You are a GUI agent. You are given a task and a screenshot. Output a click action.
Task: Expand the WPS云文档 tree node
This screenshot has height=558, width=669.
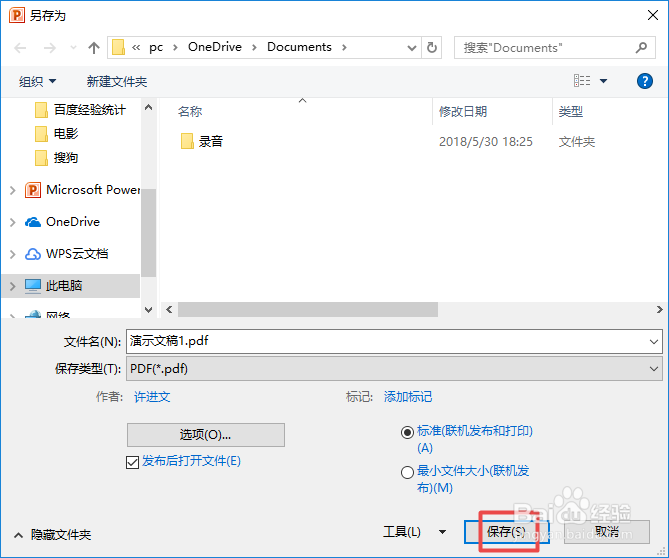point(12,254)
